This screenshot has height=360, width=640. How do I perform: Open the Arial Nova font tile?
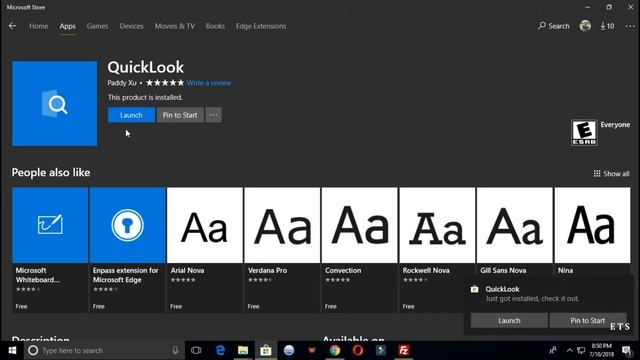tap(204, 250)
